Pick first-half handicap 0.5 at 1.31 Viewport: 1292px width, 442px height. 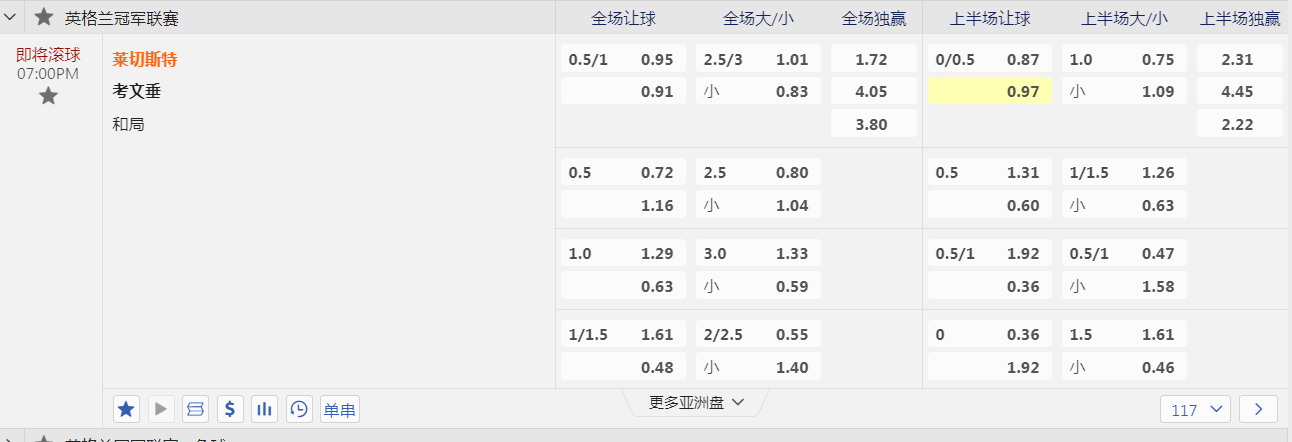tap(990, 172)
